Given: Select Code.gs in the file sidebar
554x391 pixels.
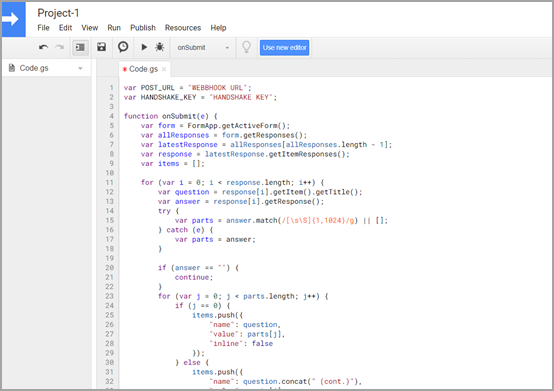Looking at the screenshot, I should tap(34, 68).
